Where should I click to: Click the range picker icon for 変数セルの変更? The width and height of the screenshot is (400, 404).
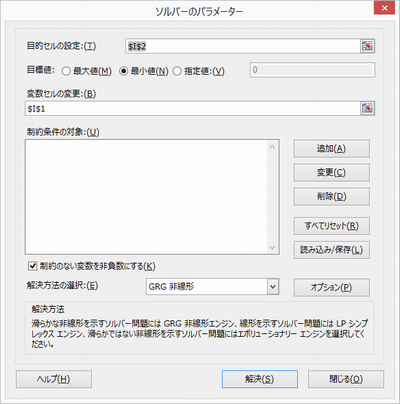click(x=367, y=108)
